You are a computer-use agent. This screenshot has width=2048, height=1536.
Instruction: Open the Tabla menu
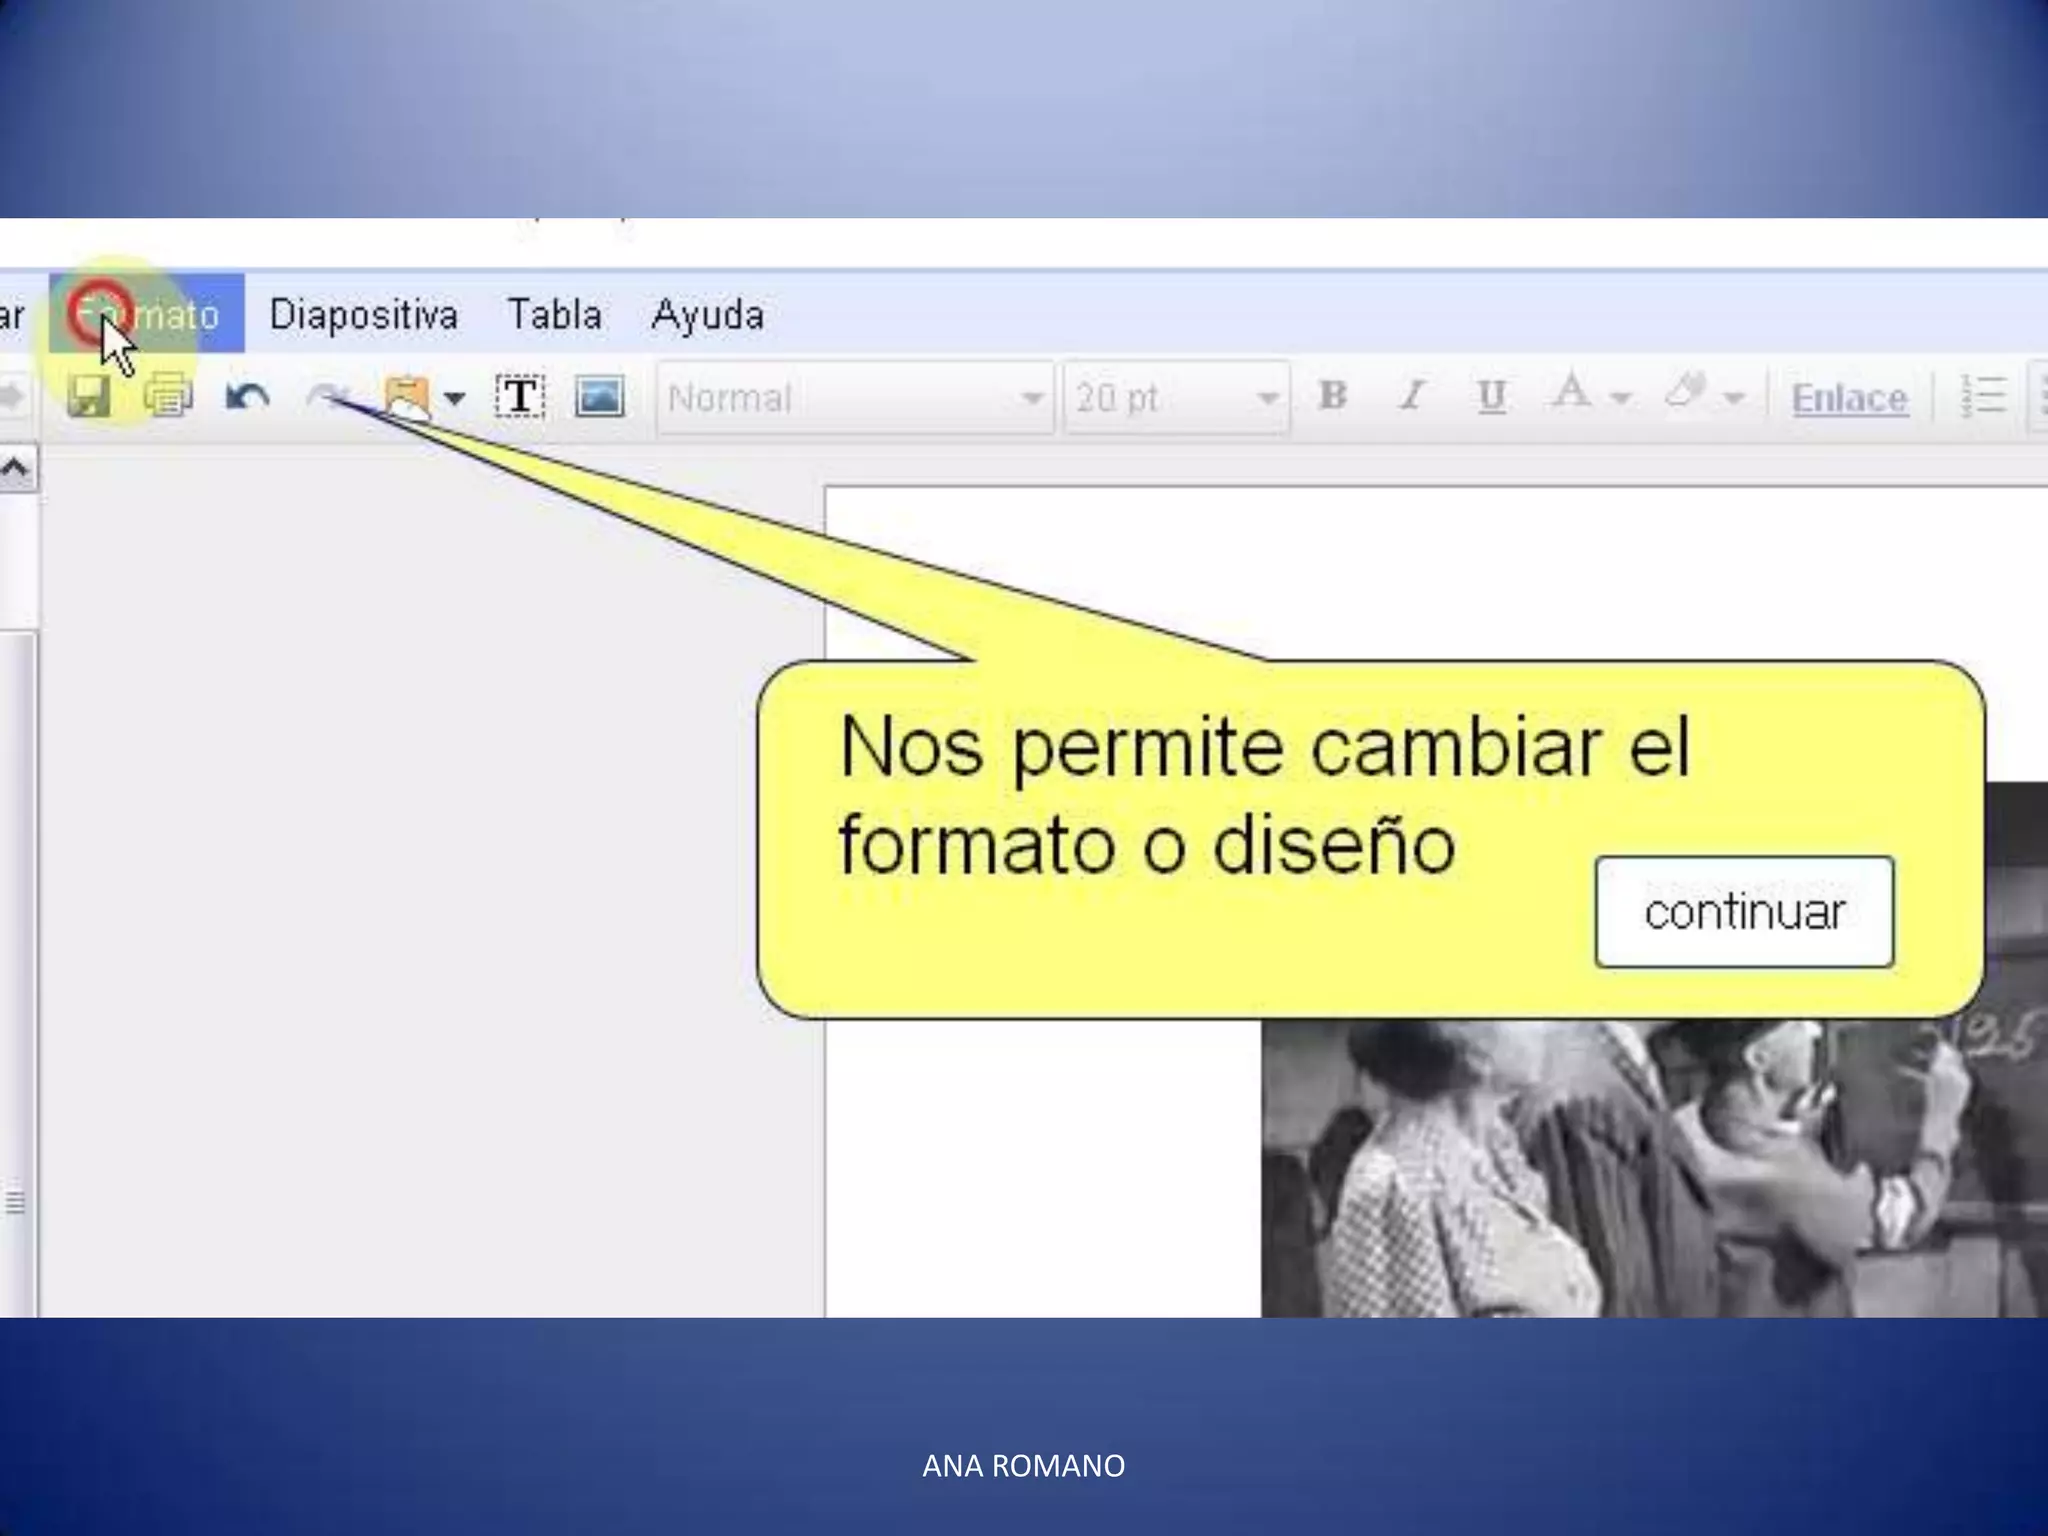pos(554,315)
